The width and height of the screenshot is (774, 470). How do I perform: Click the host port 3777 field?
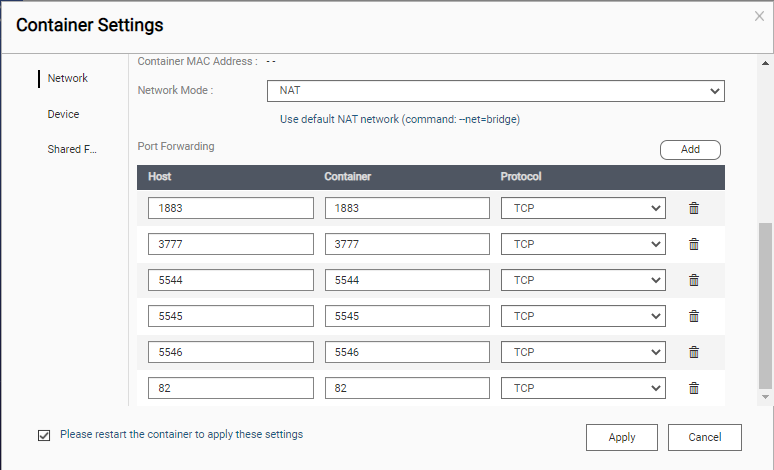[x=230, y=244]
